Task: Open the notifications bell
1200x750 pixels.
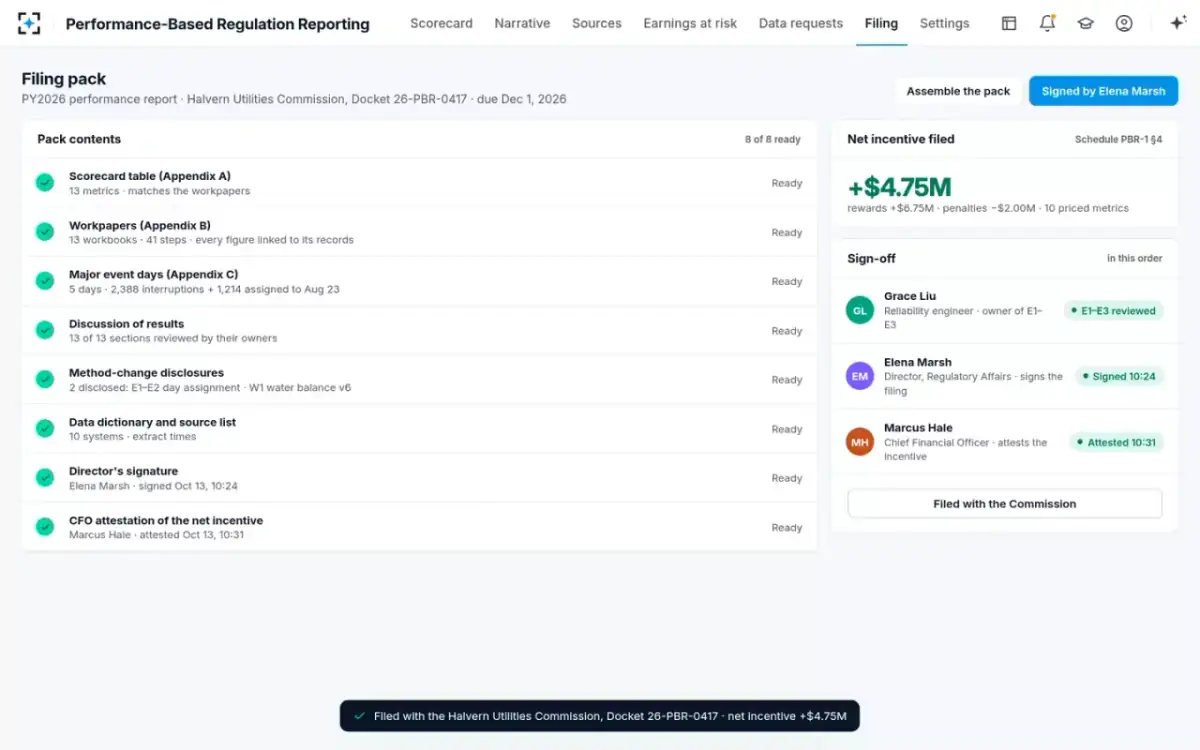Action: [1047, 23]
